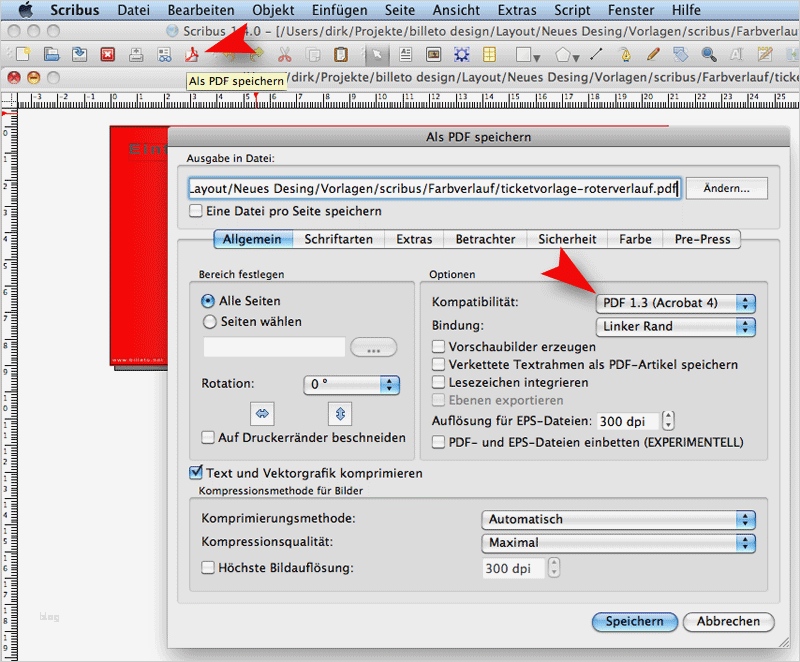The image size is (800, 662).
Task: Open the Apple menu
Action: point(26,10)
